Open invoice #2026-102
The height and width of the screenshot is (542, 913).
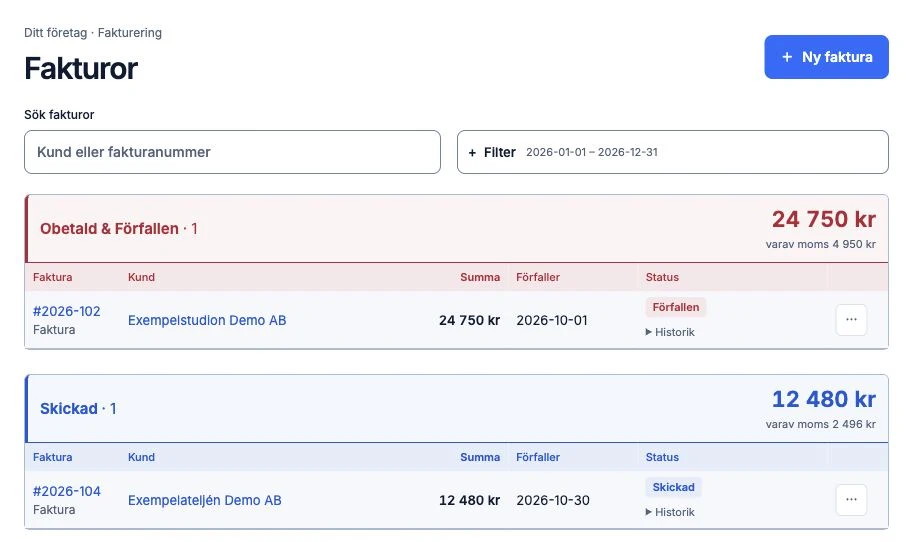pos(66,311)
